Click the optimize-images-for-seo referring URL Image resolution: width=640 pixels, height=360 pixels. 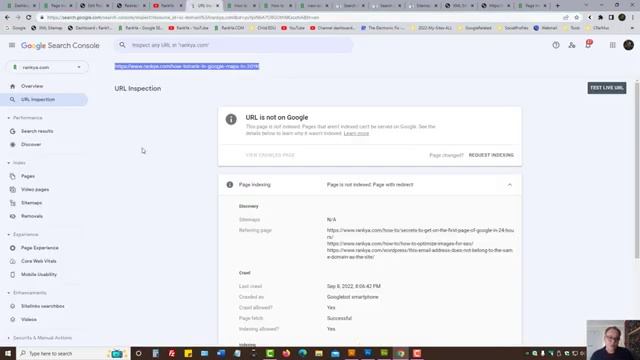coord(400,244)
